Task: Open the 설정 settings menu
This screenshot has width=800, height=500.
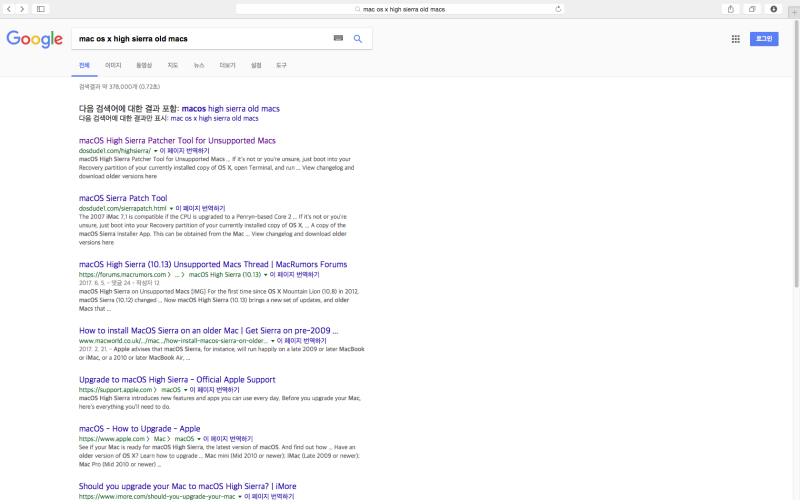Action: pyautogui.click(x=256, y=65)
